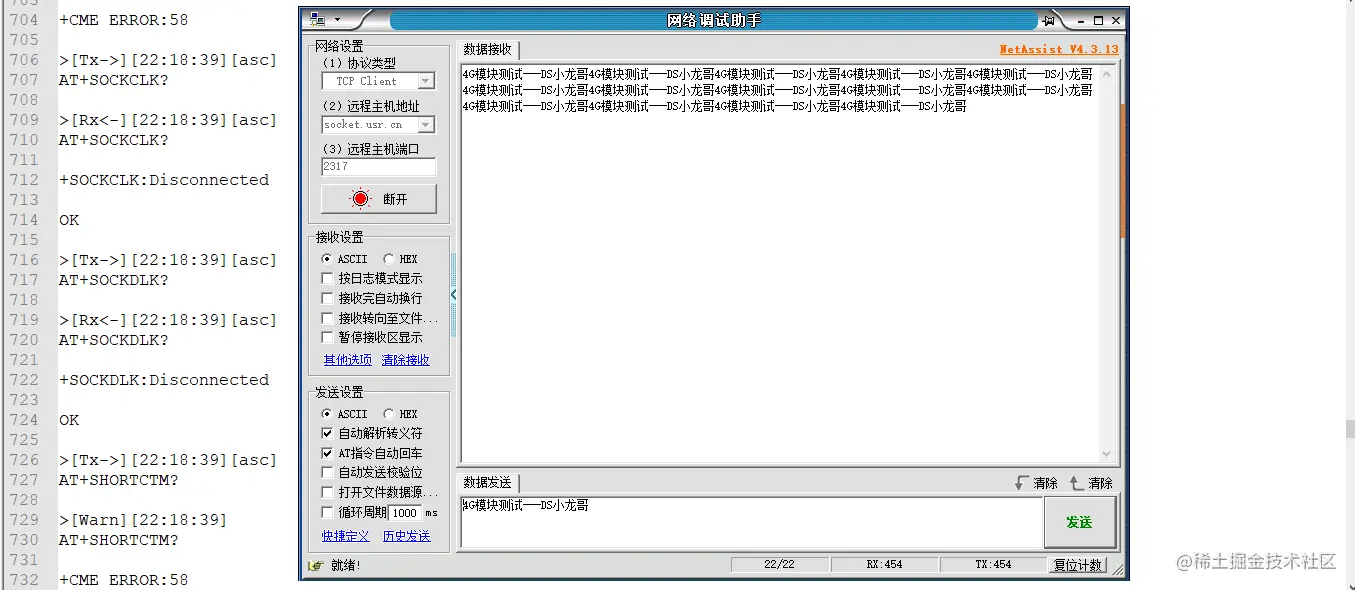Click the up-arrow clear icon above send box
Viewport: 1355px width, 590px height.
tap(1076, 483)
